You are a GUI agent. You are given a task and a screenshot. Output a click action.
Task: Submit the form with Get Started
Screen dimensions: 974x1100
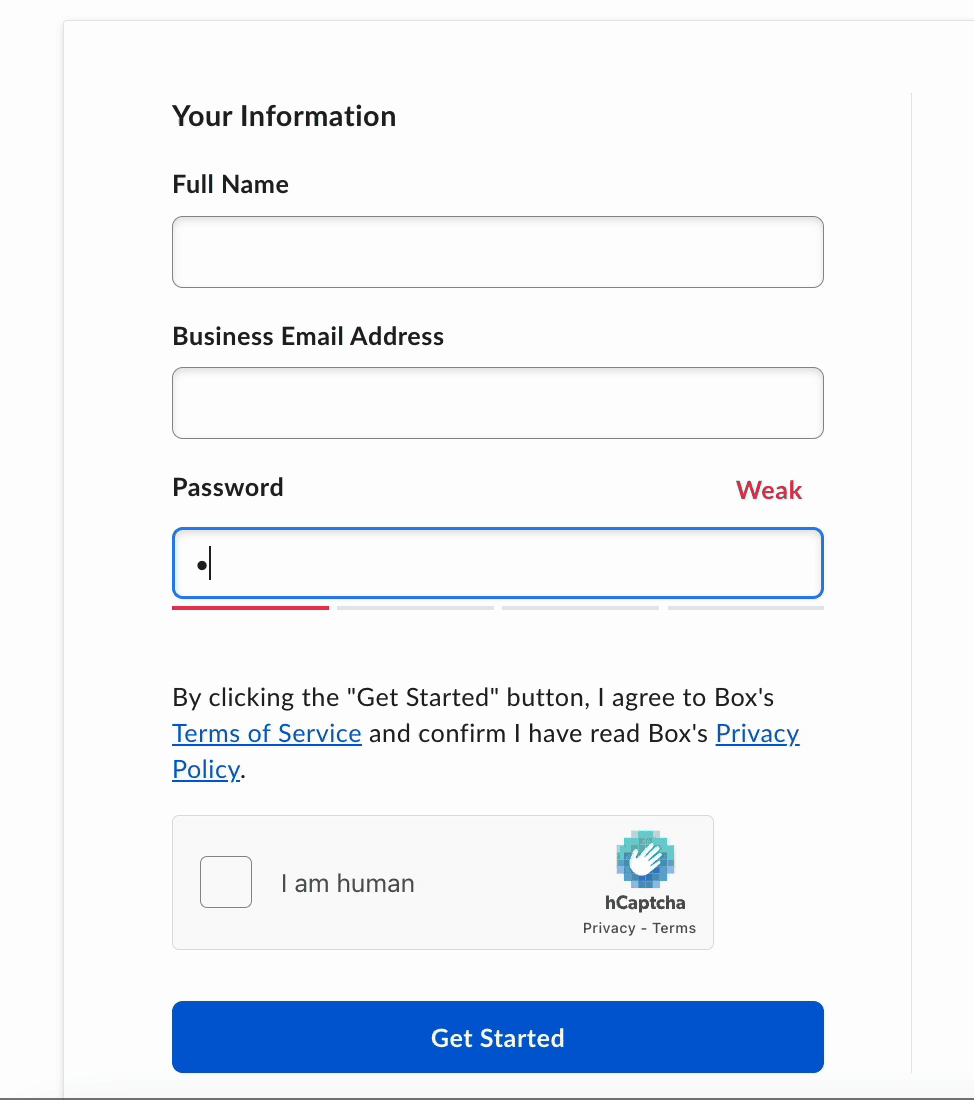click(x=498, y=1037)
